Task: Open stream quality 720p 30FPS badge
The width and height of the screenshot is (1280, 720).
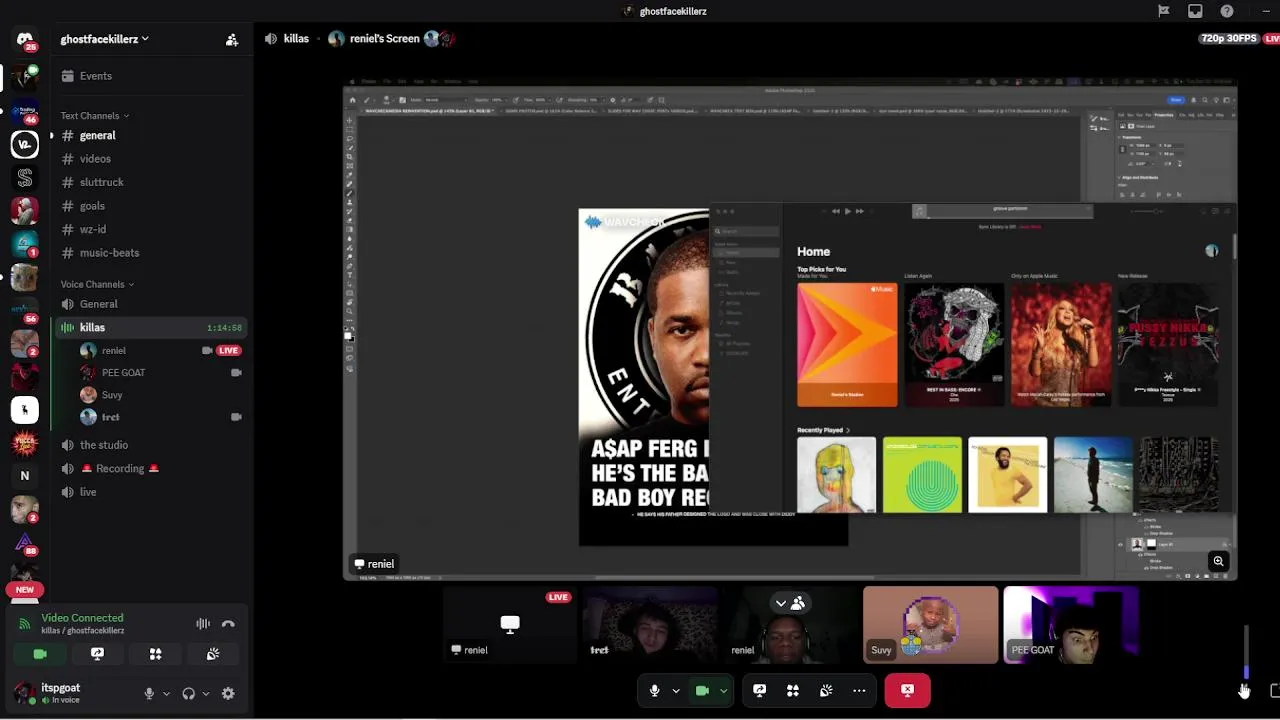Action: click(x=1228, y=39)
